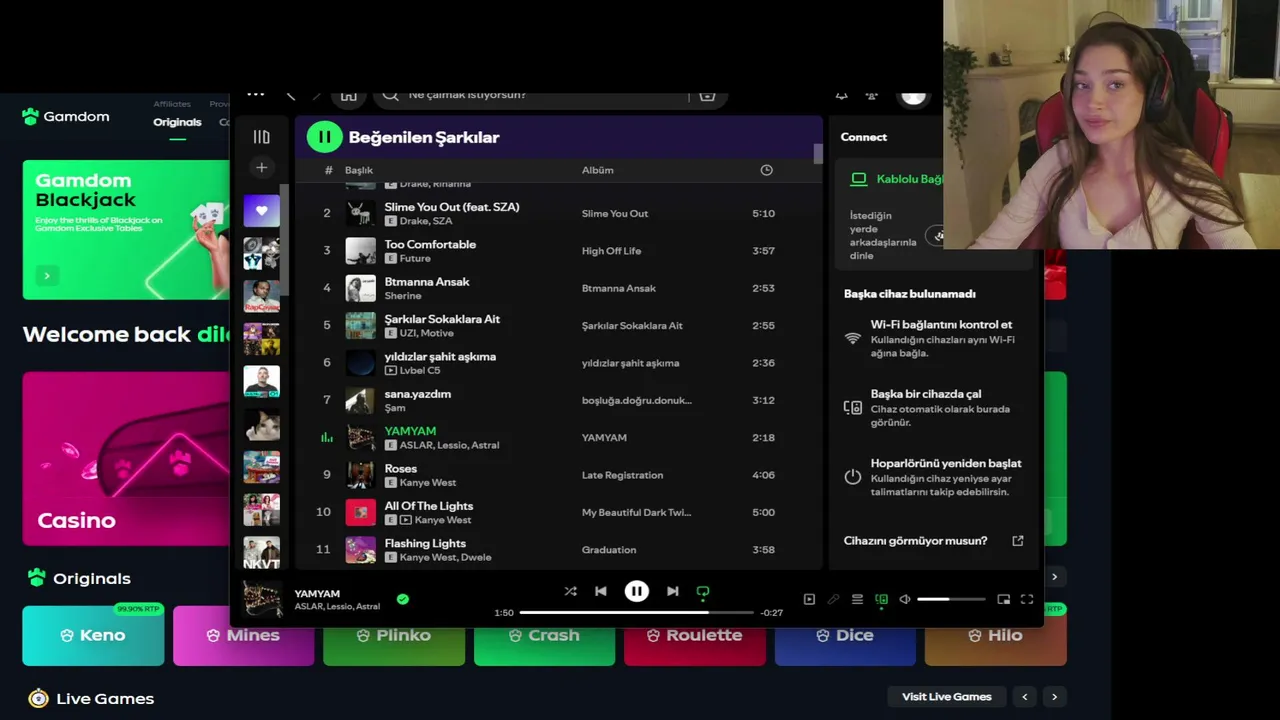Adjust the Spotify volume slider
This screenshot has height=720, width=1280.
click(x=951, y=599)
